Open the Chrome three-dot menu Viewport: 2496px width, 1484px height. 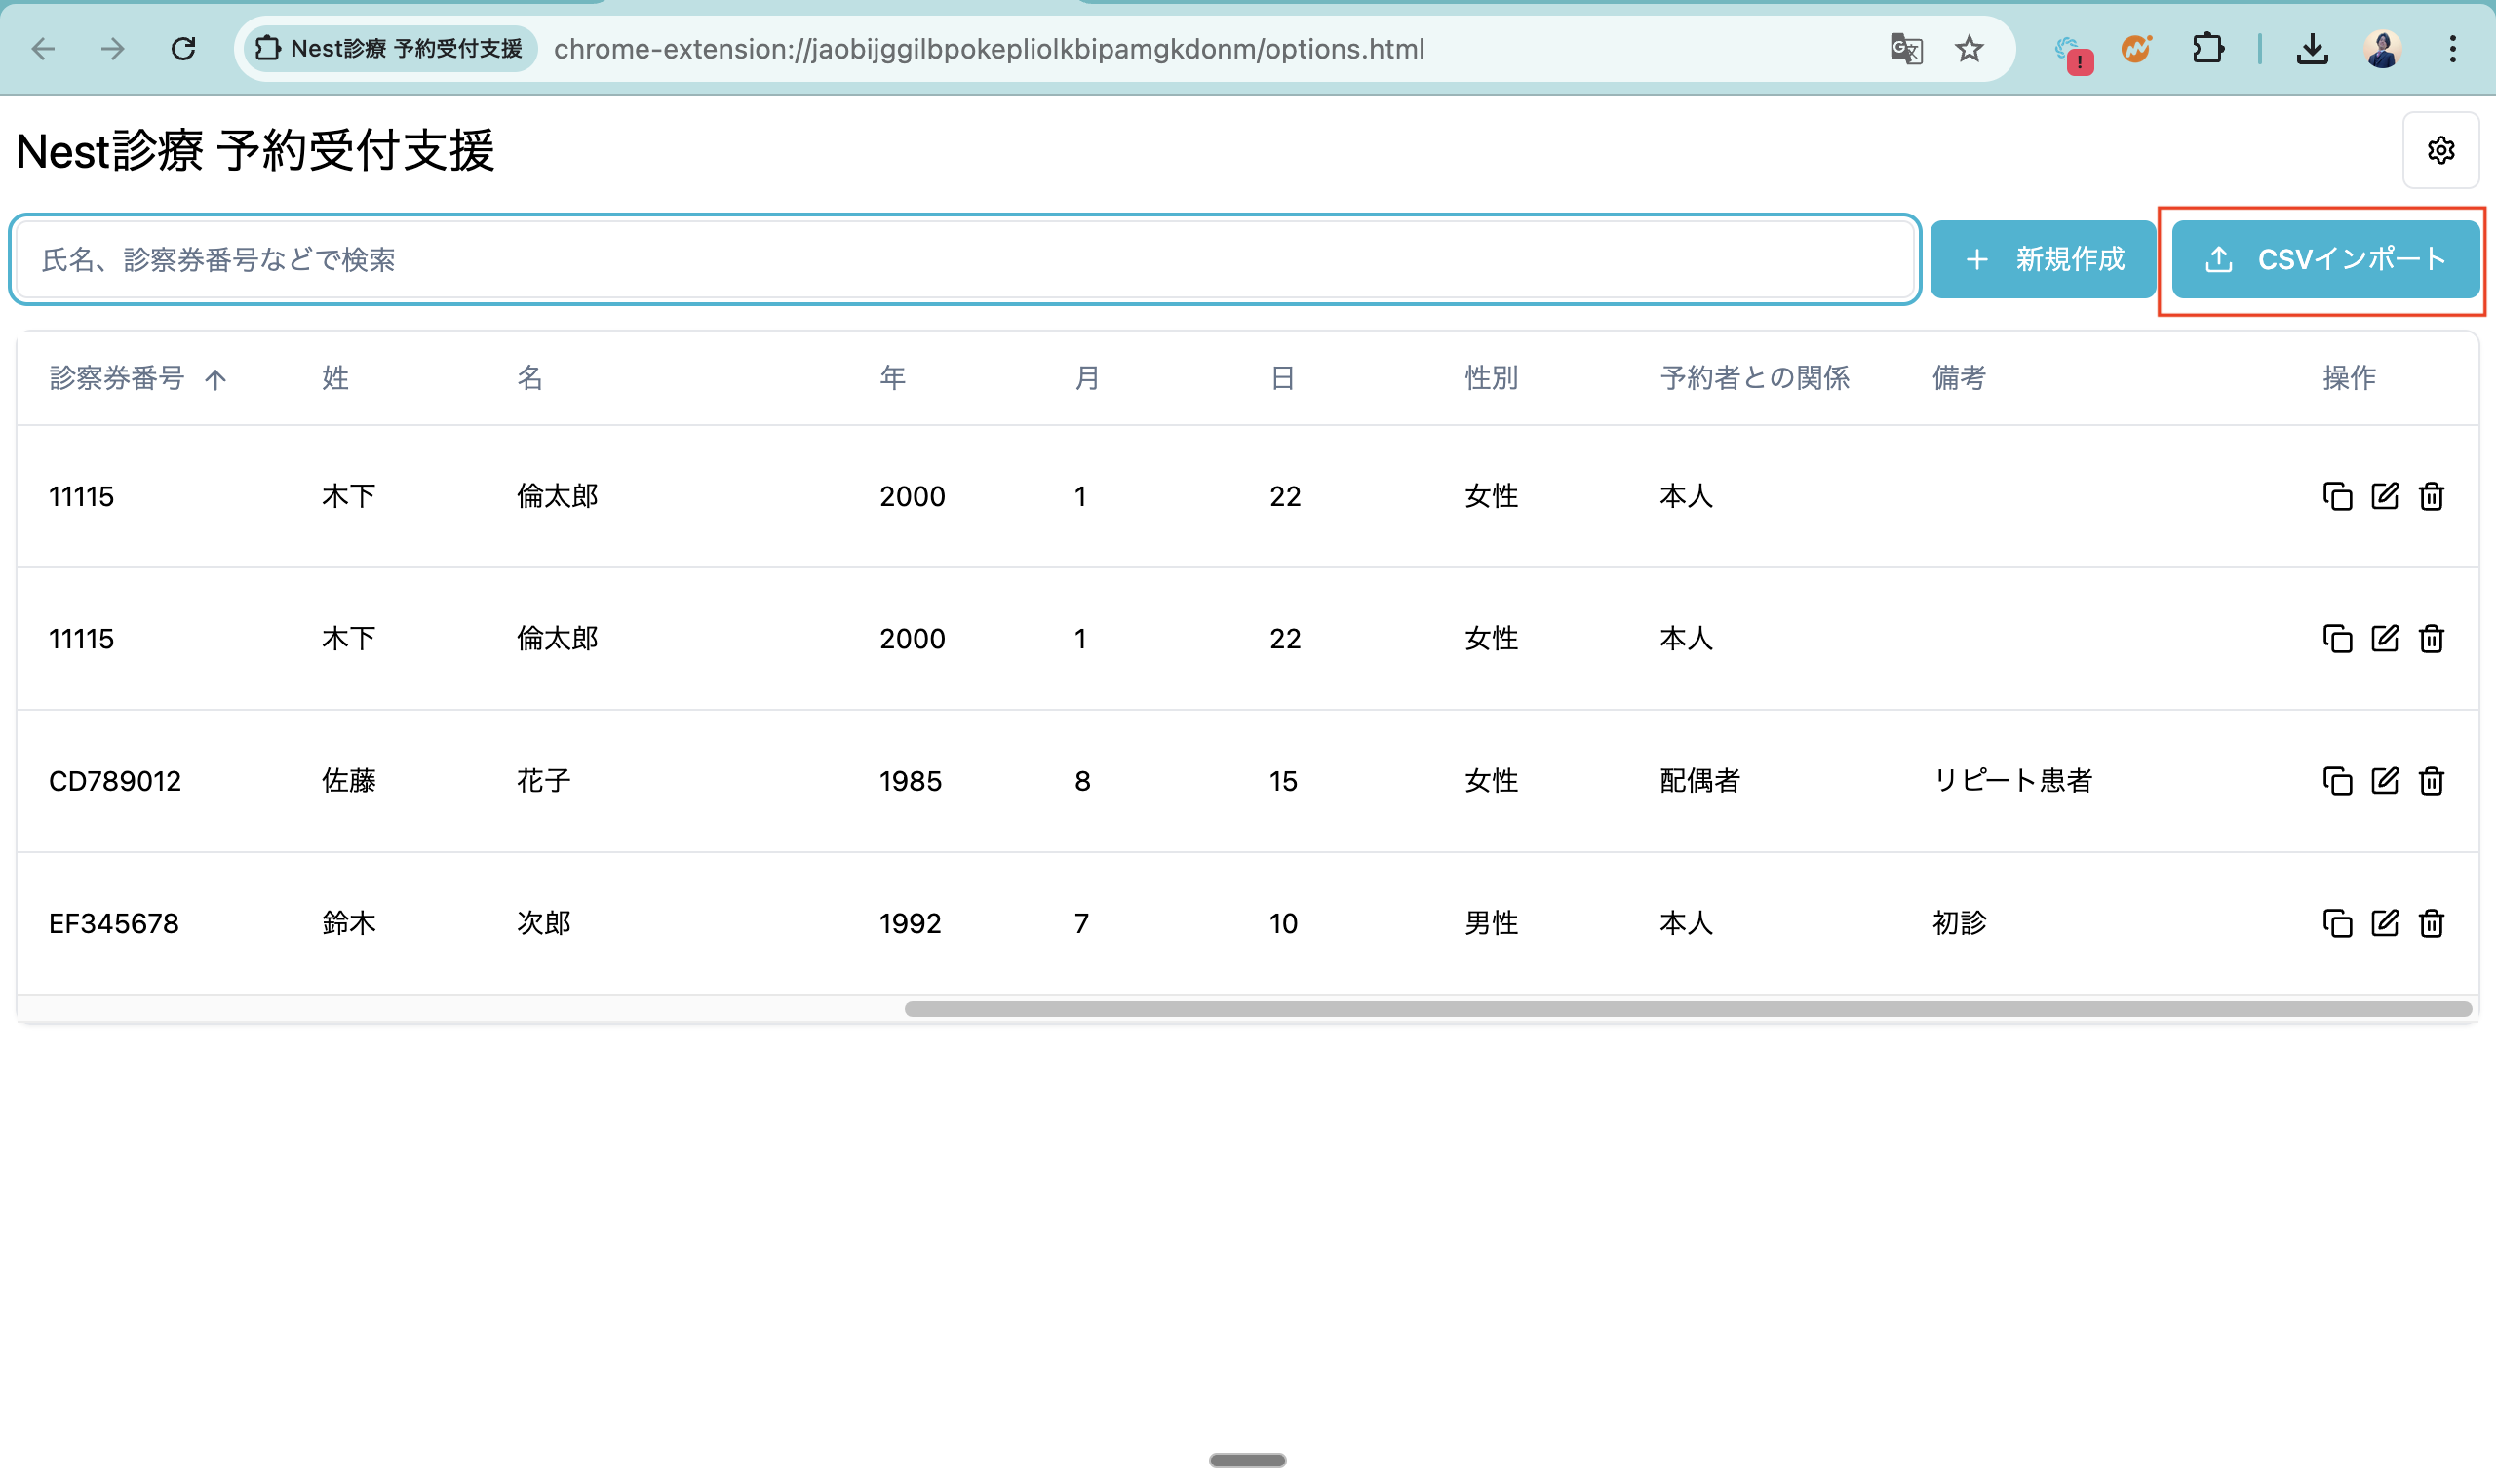pos(2452,48)
